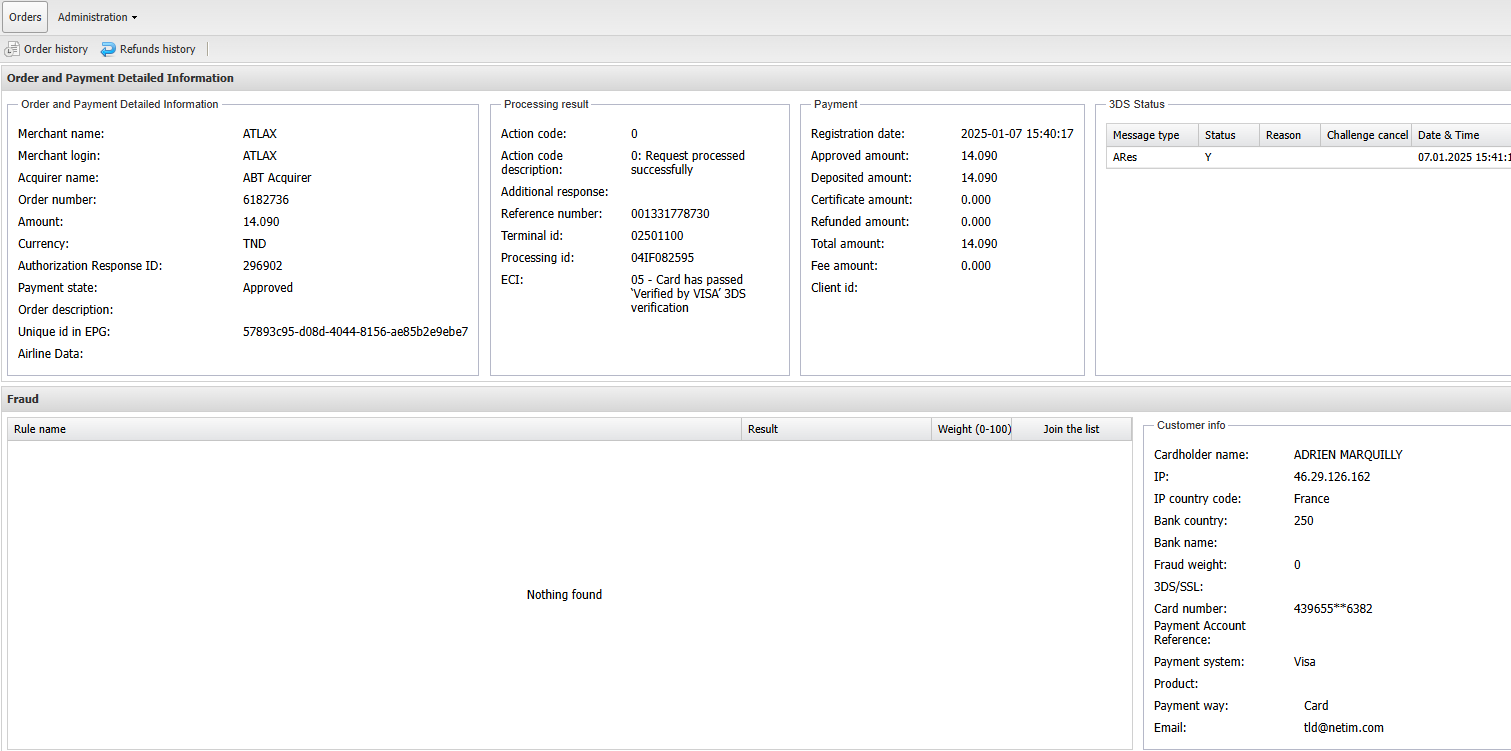The image size is (1511, 751).
Task: Click the Challenge cancel column header
Action: [x=1366, y=135]
